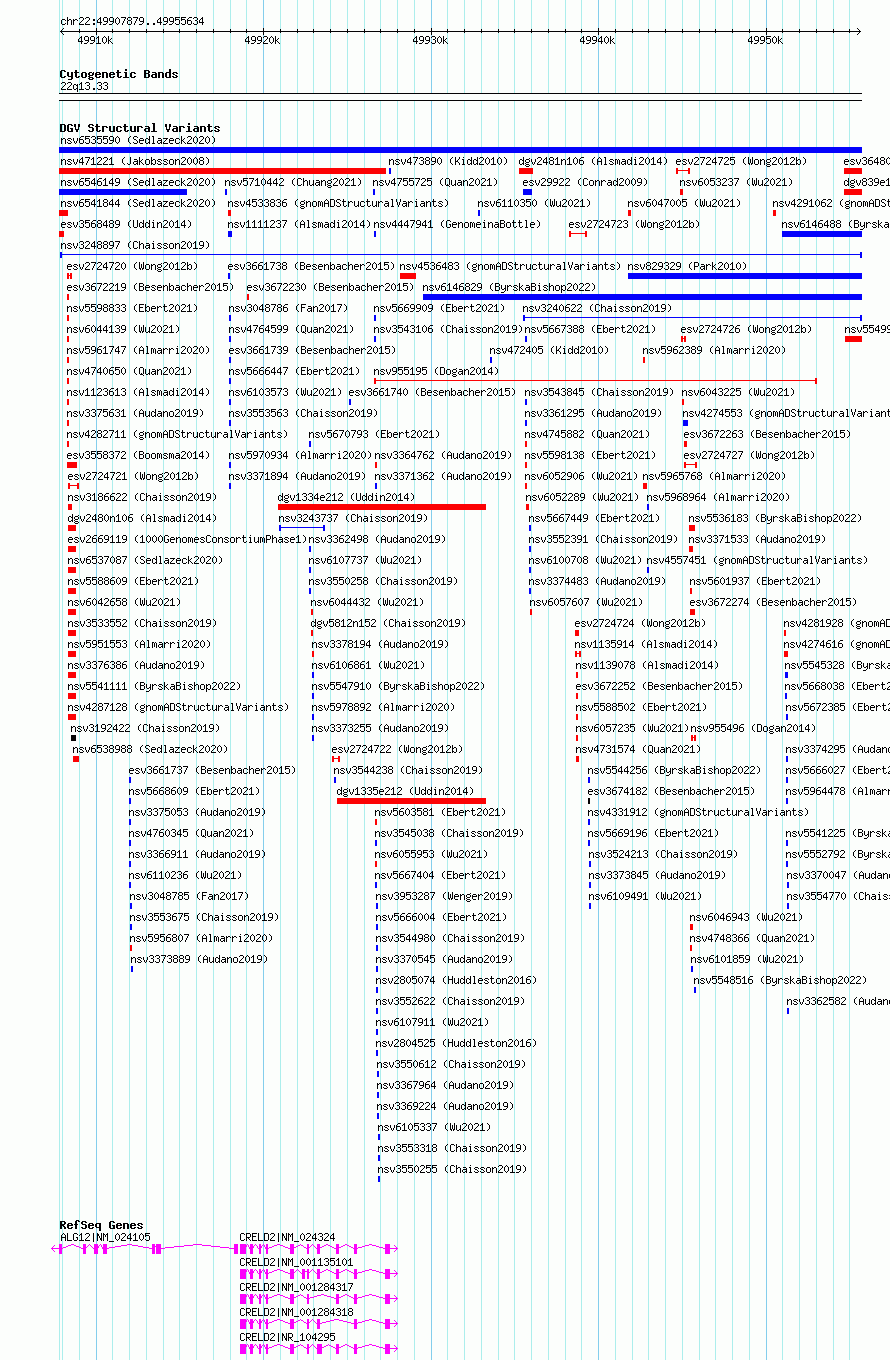890x1360 pixels.
Task: Click the red bar under dgv1334e212 (Uddin2014)
Action: coord(382,507)
